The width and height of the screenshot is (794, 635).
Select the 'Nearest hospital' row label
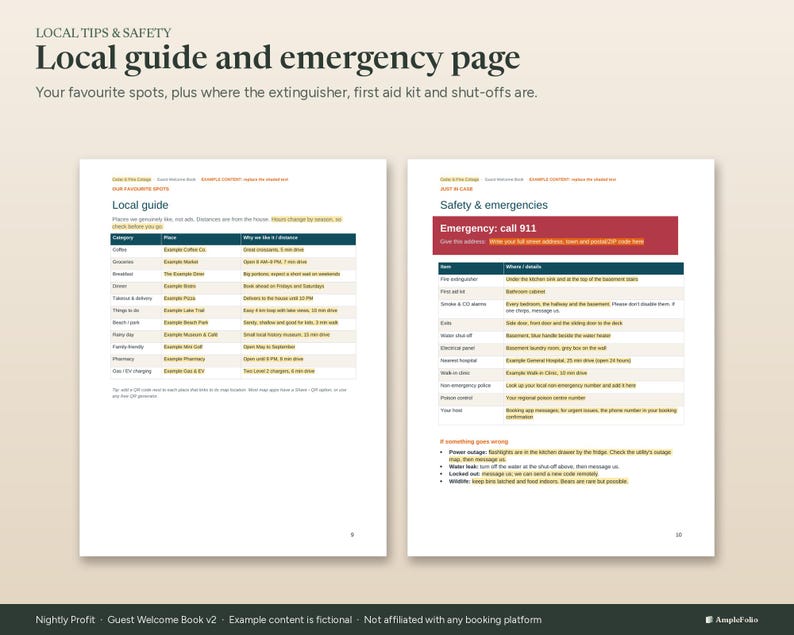[458, 361]
